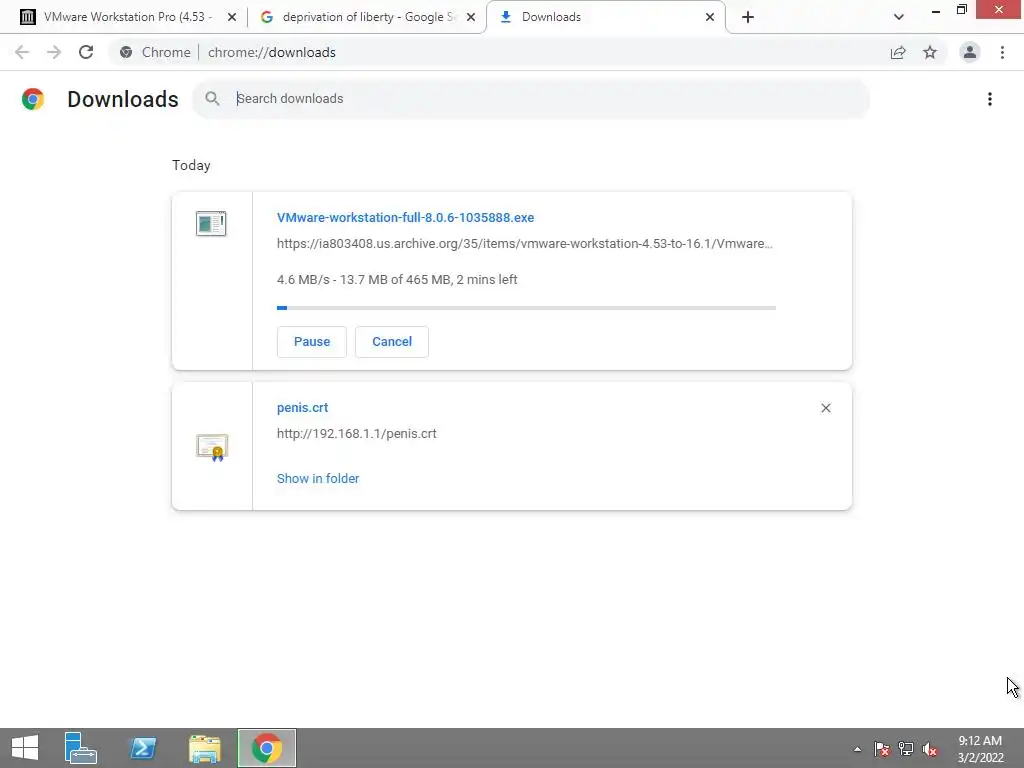Show hidden system tray icons
The height and width of the screenshot is (768, 1024).
tap(857, 749)
